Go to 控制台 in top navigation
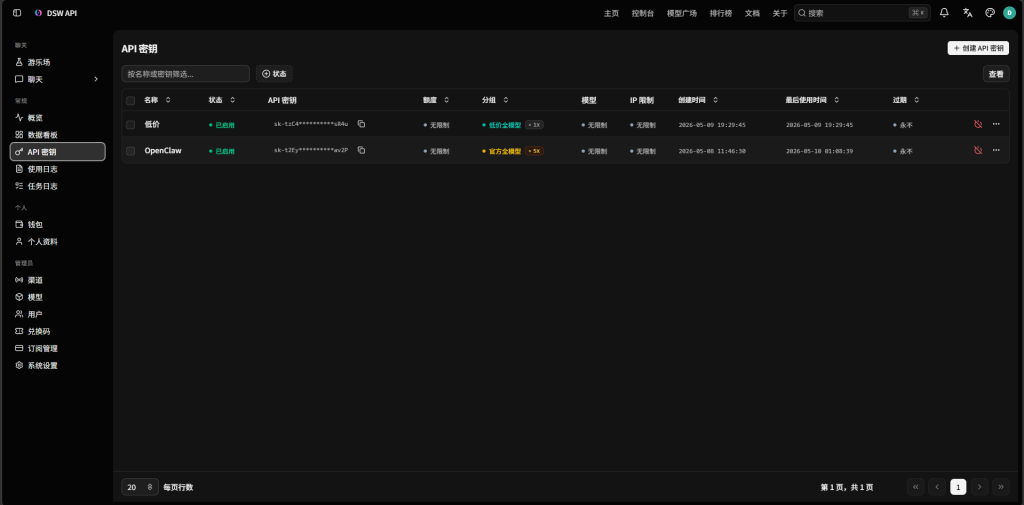 coord(643,13)
